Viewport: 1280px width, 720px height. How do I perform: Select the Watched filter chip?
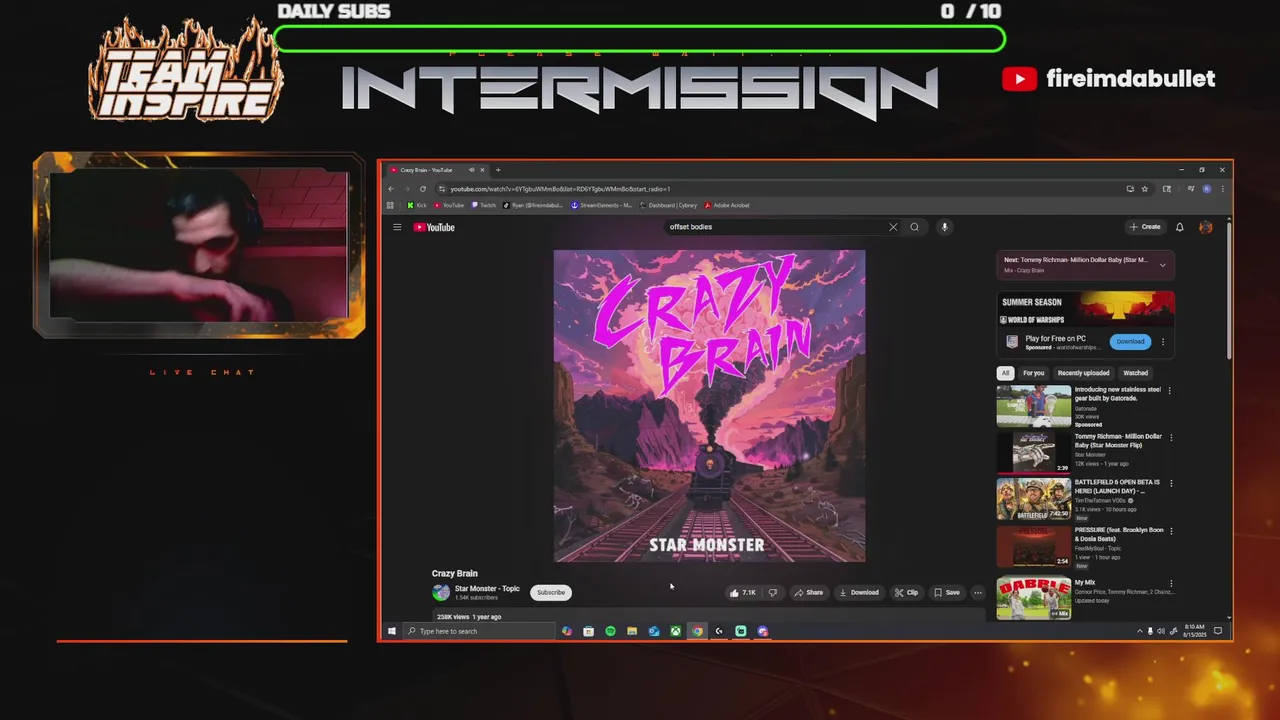pyautogui.click(x=1135, y=373)
